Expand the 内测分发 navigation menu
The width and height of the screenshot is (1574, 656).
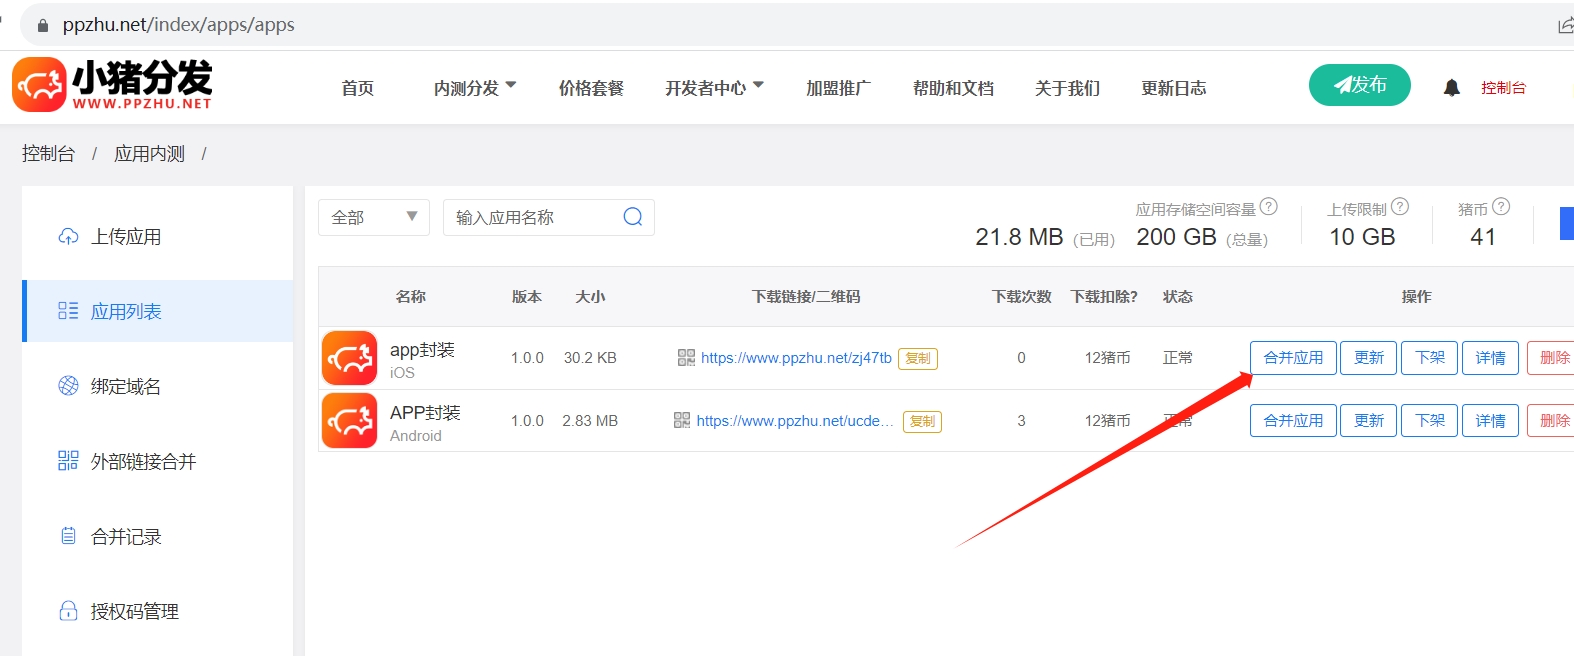[x=475, y=88]
